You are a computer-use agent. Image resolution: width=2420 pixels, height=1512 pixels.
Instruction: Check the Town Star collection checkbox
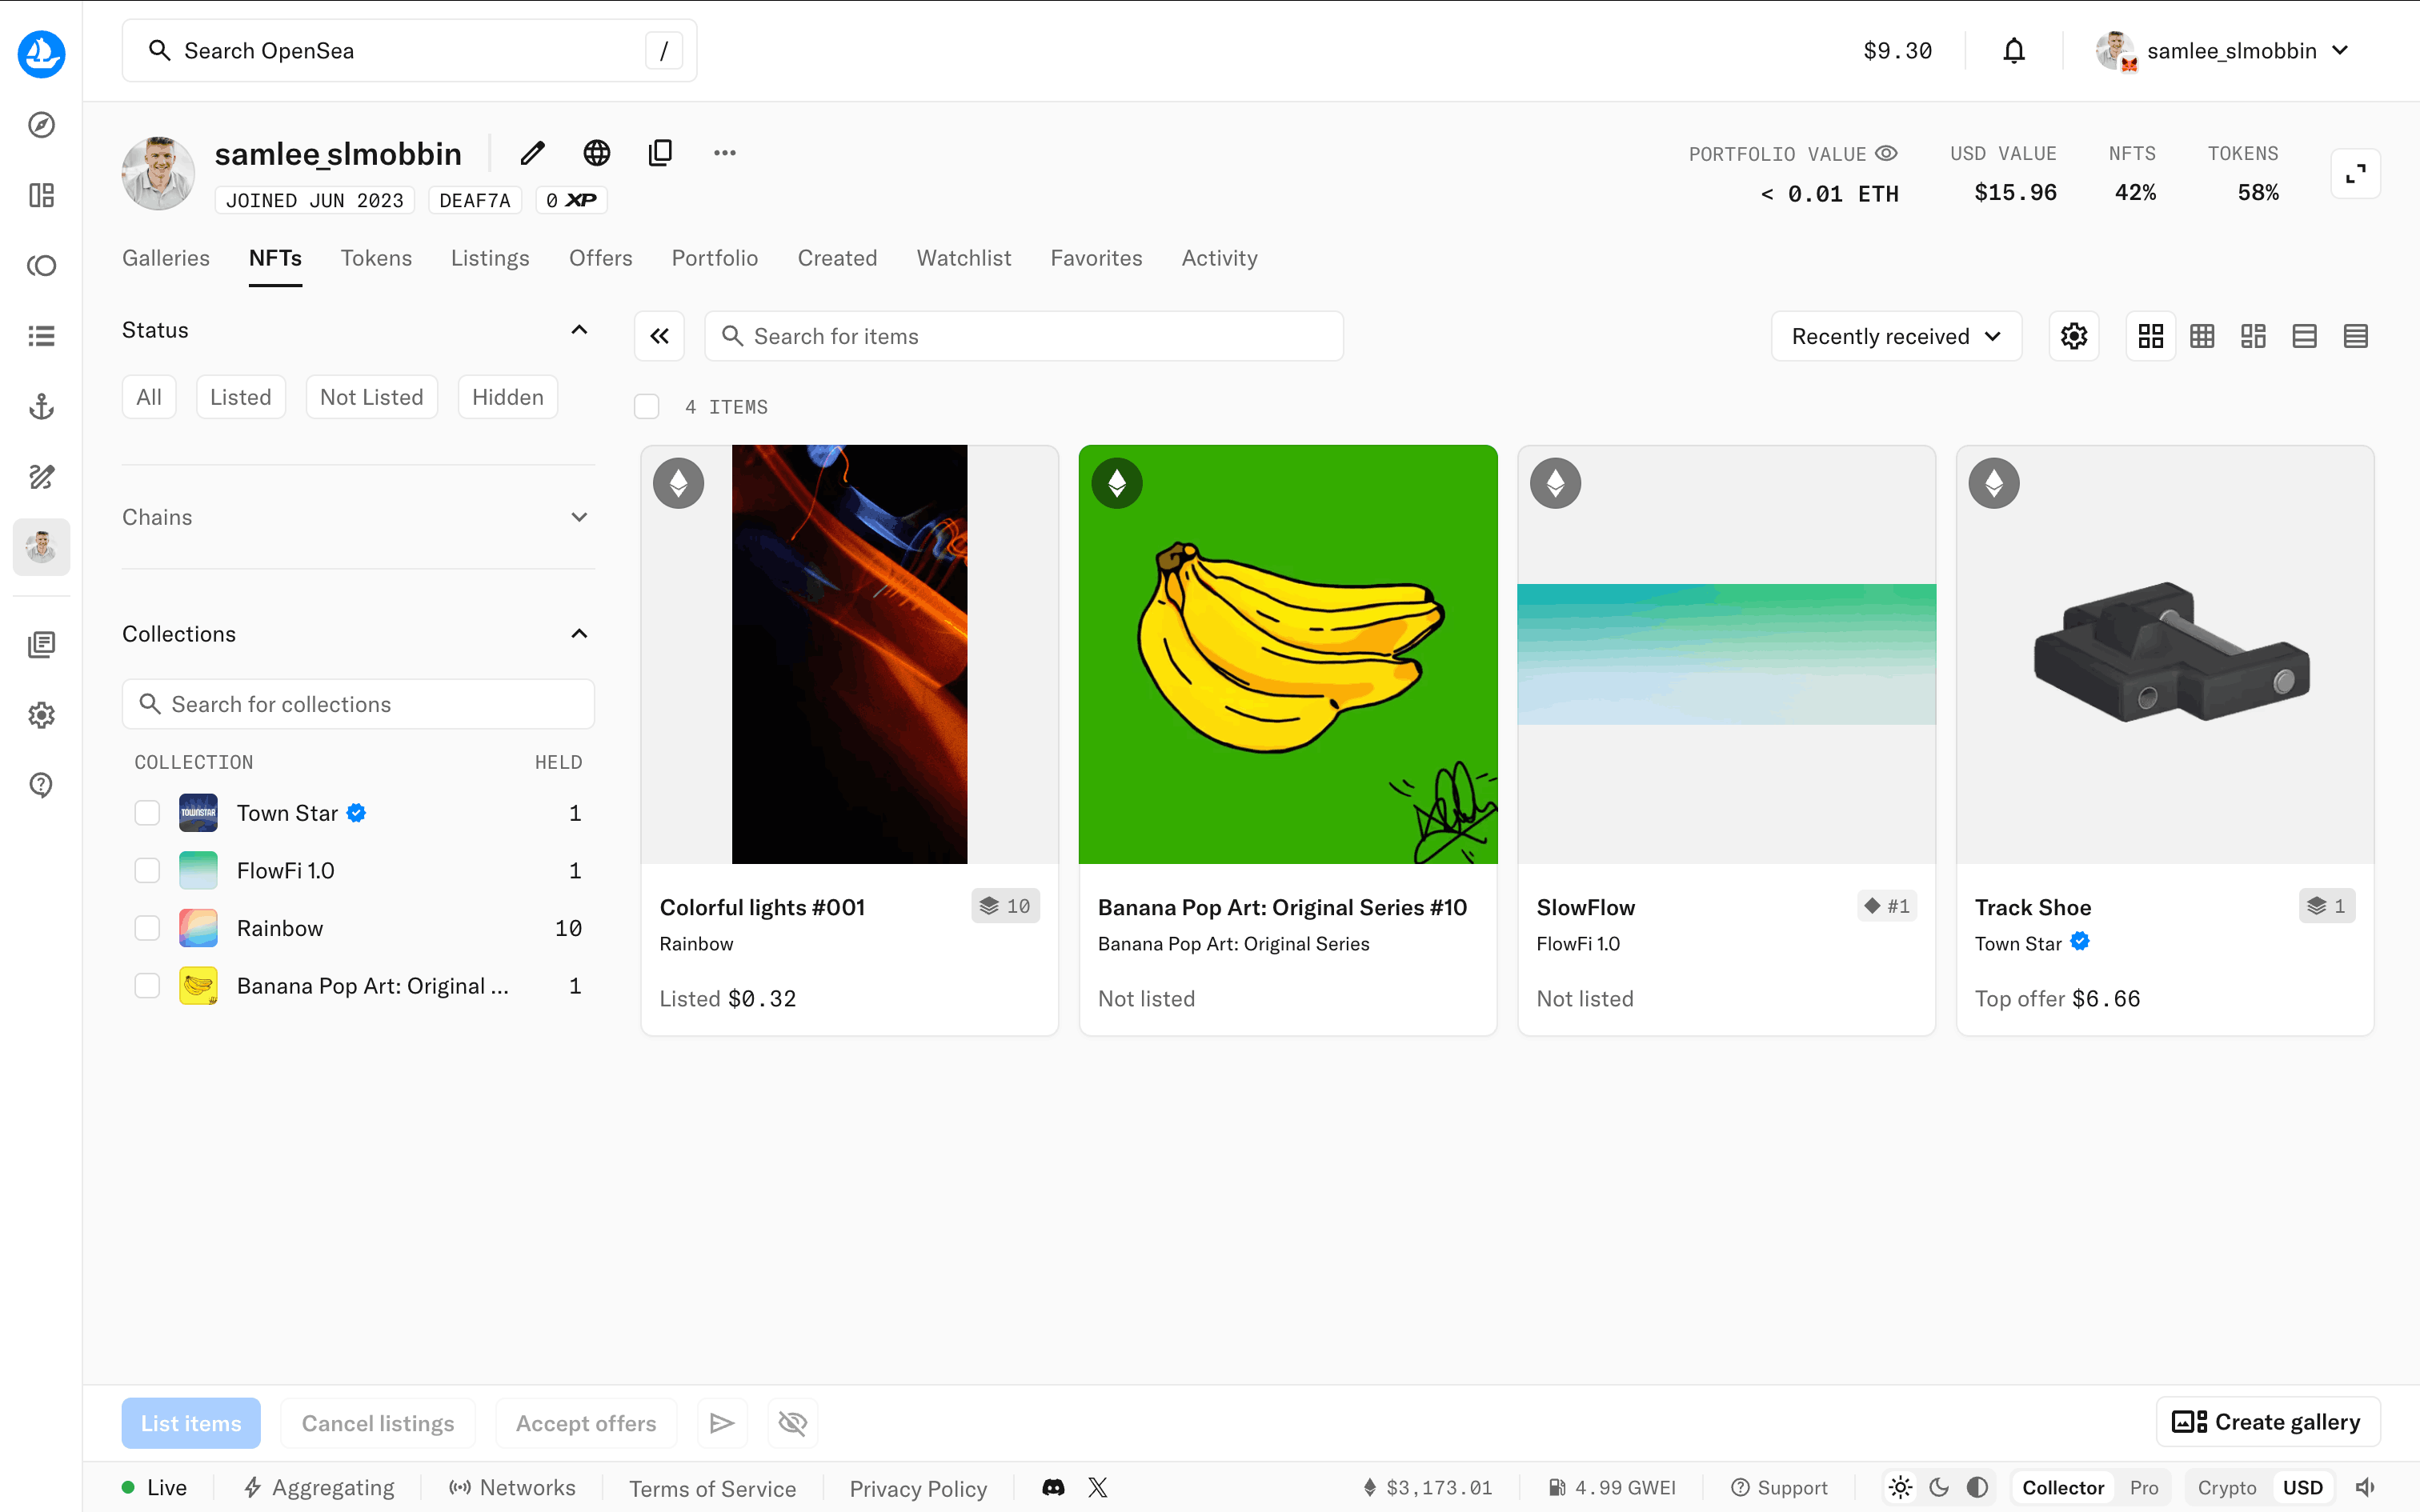(x=147, y=813)
